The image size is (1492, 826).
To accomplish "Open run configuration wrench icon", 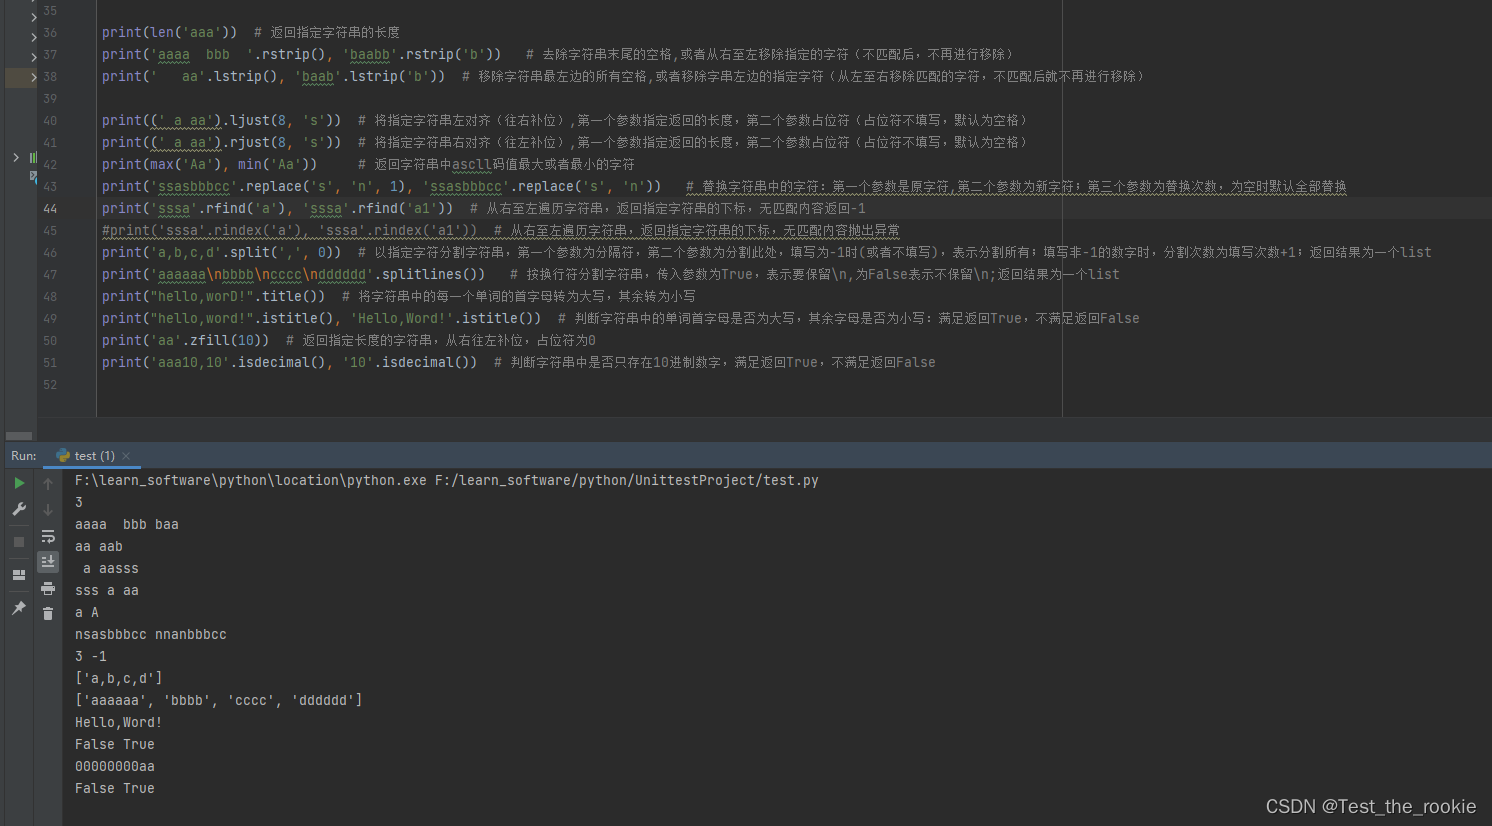I will point(19,509).
